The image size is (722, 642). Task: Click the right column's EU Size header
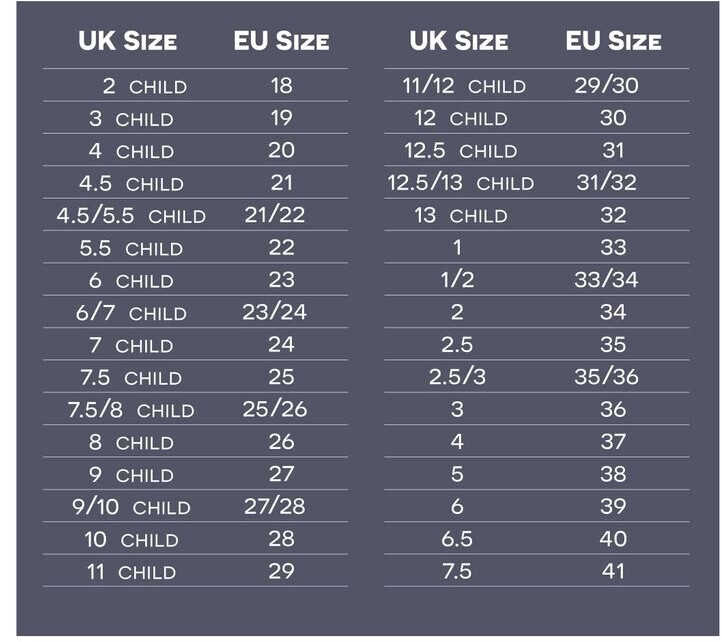(x=613, y=42)
